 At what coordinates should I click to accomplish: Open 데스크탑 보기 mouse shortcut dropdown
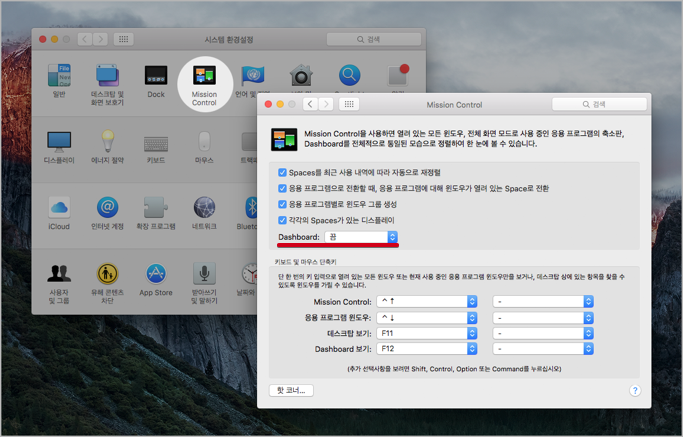point(543,333)
